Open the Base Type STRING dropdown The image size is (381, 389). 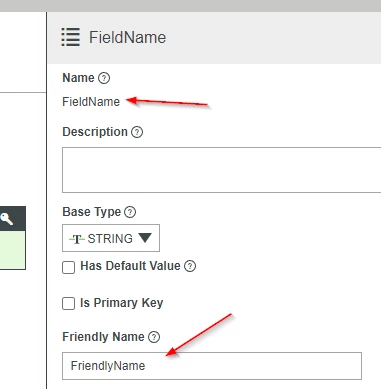point(111,238)
